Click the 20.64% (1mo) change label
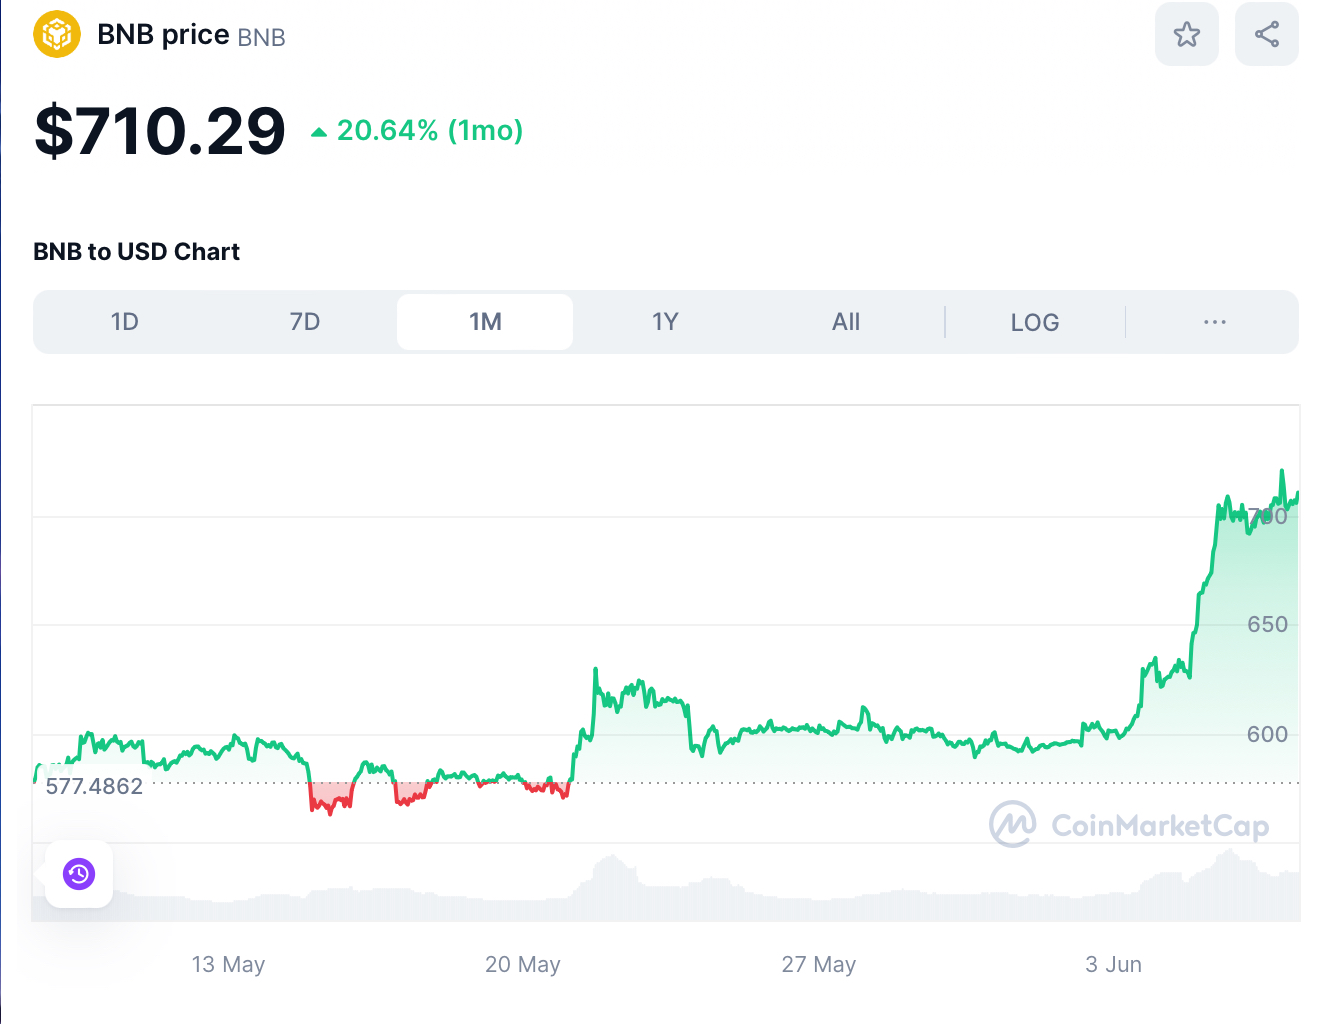The image size is (1317, 1024). (430, 131)
